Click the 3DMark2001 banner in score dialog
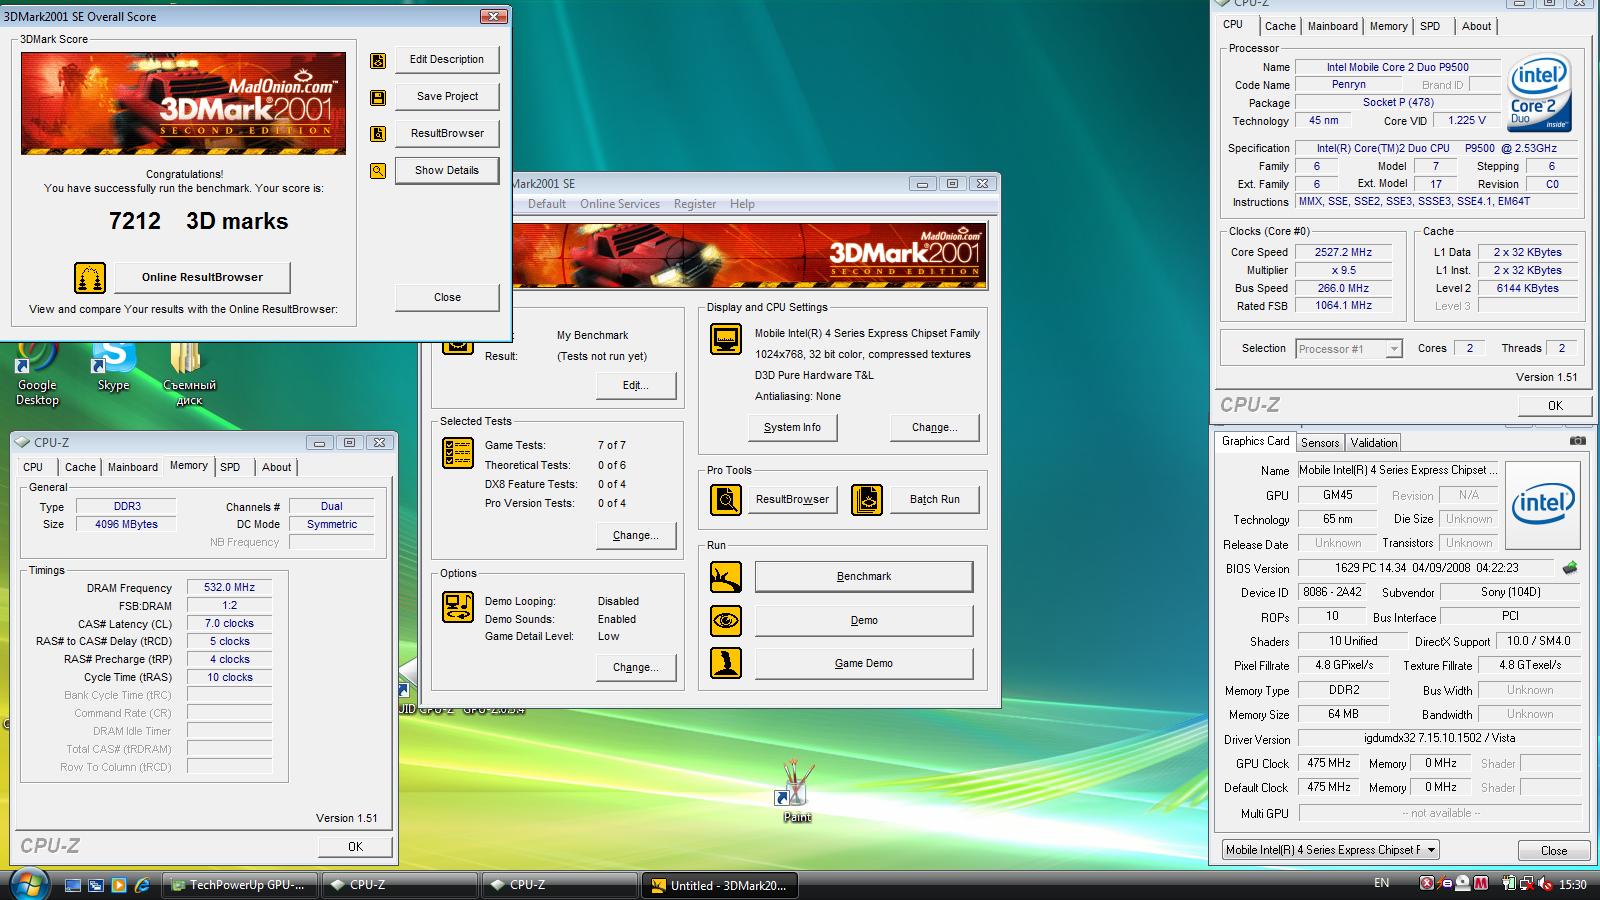This screenshot has width=1600, height=900. 183,104
